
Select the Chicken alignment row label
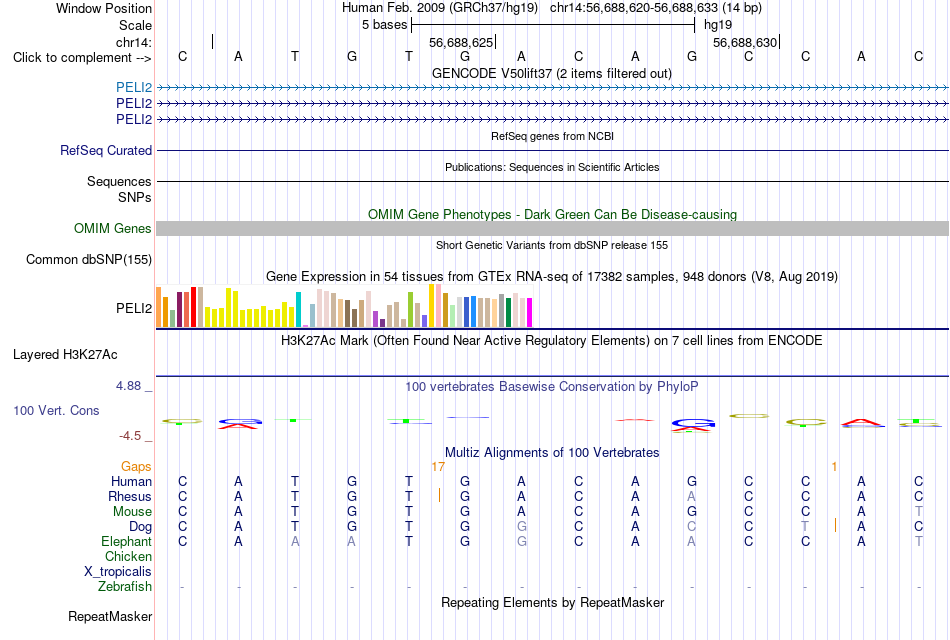coord(128,556)
